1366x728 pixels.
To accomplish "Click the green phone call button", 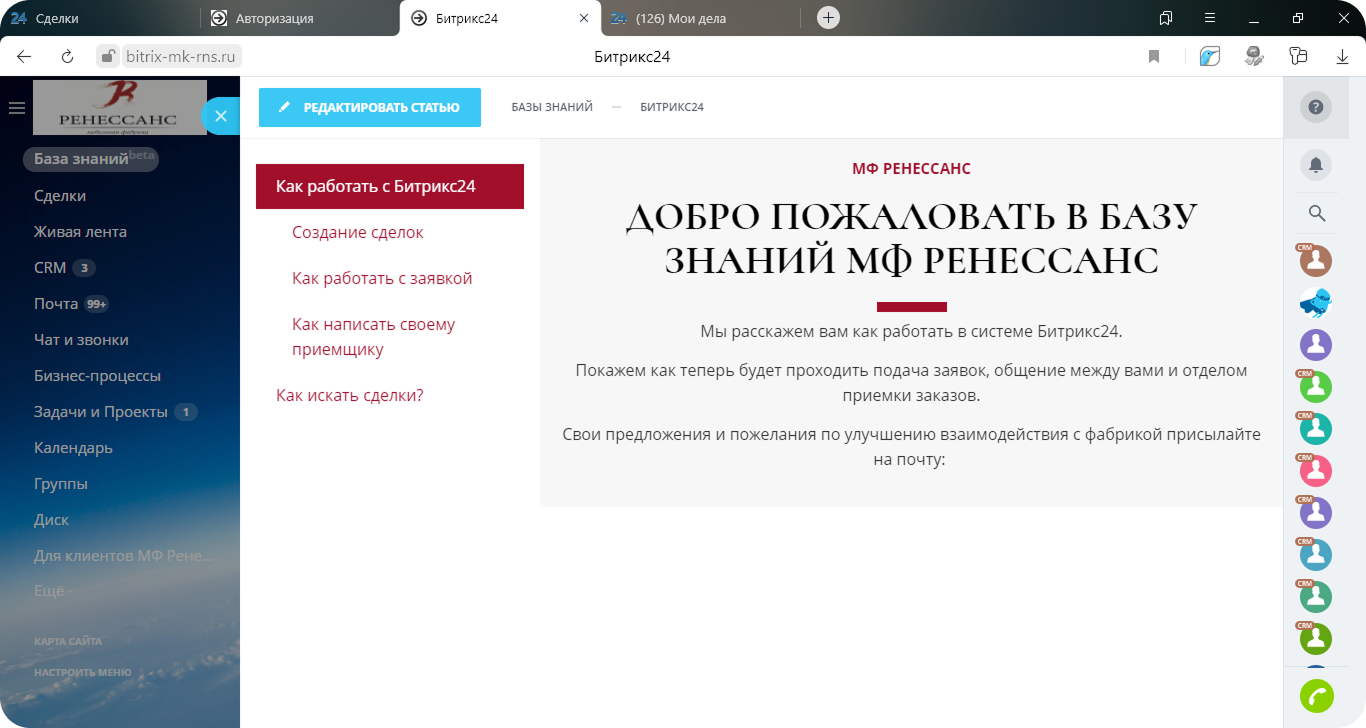I will pyautogui.click(x=1317, y=696).
